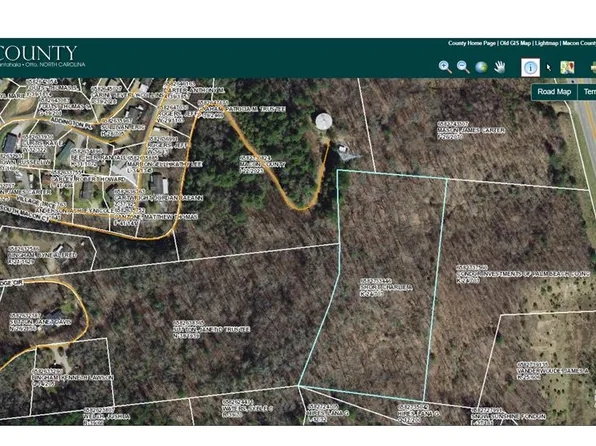Toggle the Identify info tool

coord(530,67)
